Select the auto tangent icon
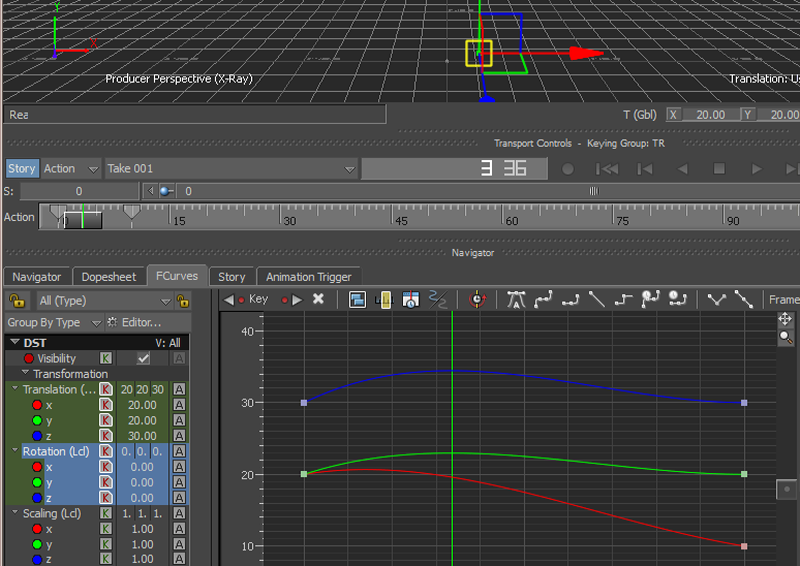800x566 pixels. (516, 299)
